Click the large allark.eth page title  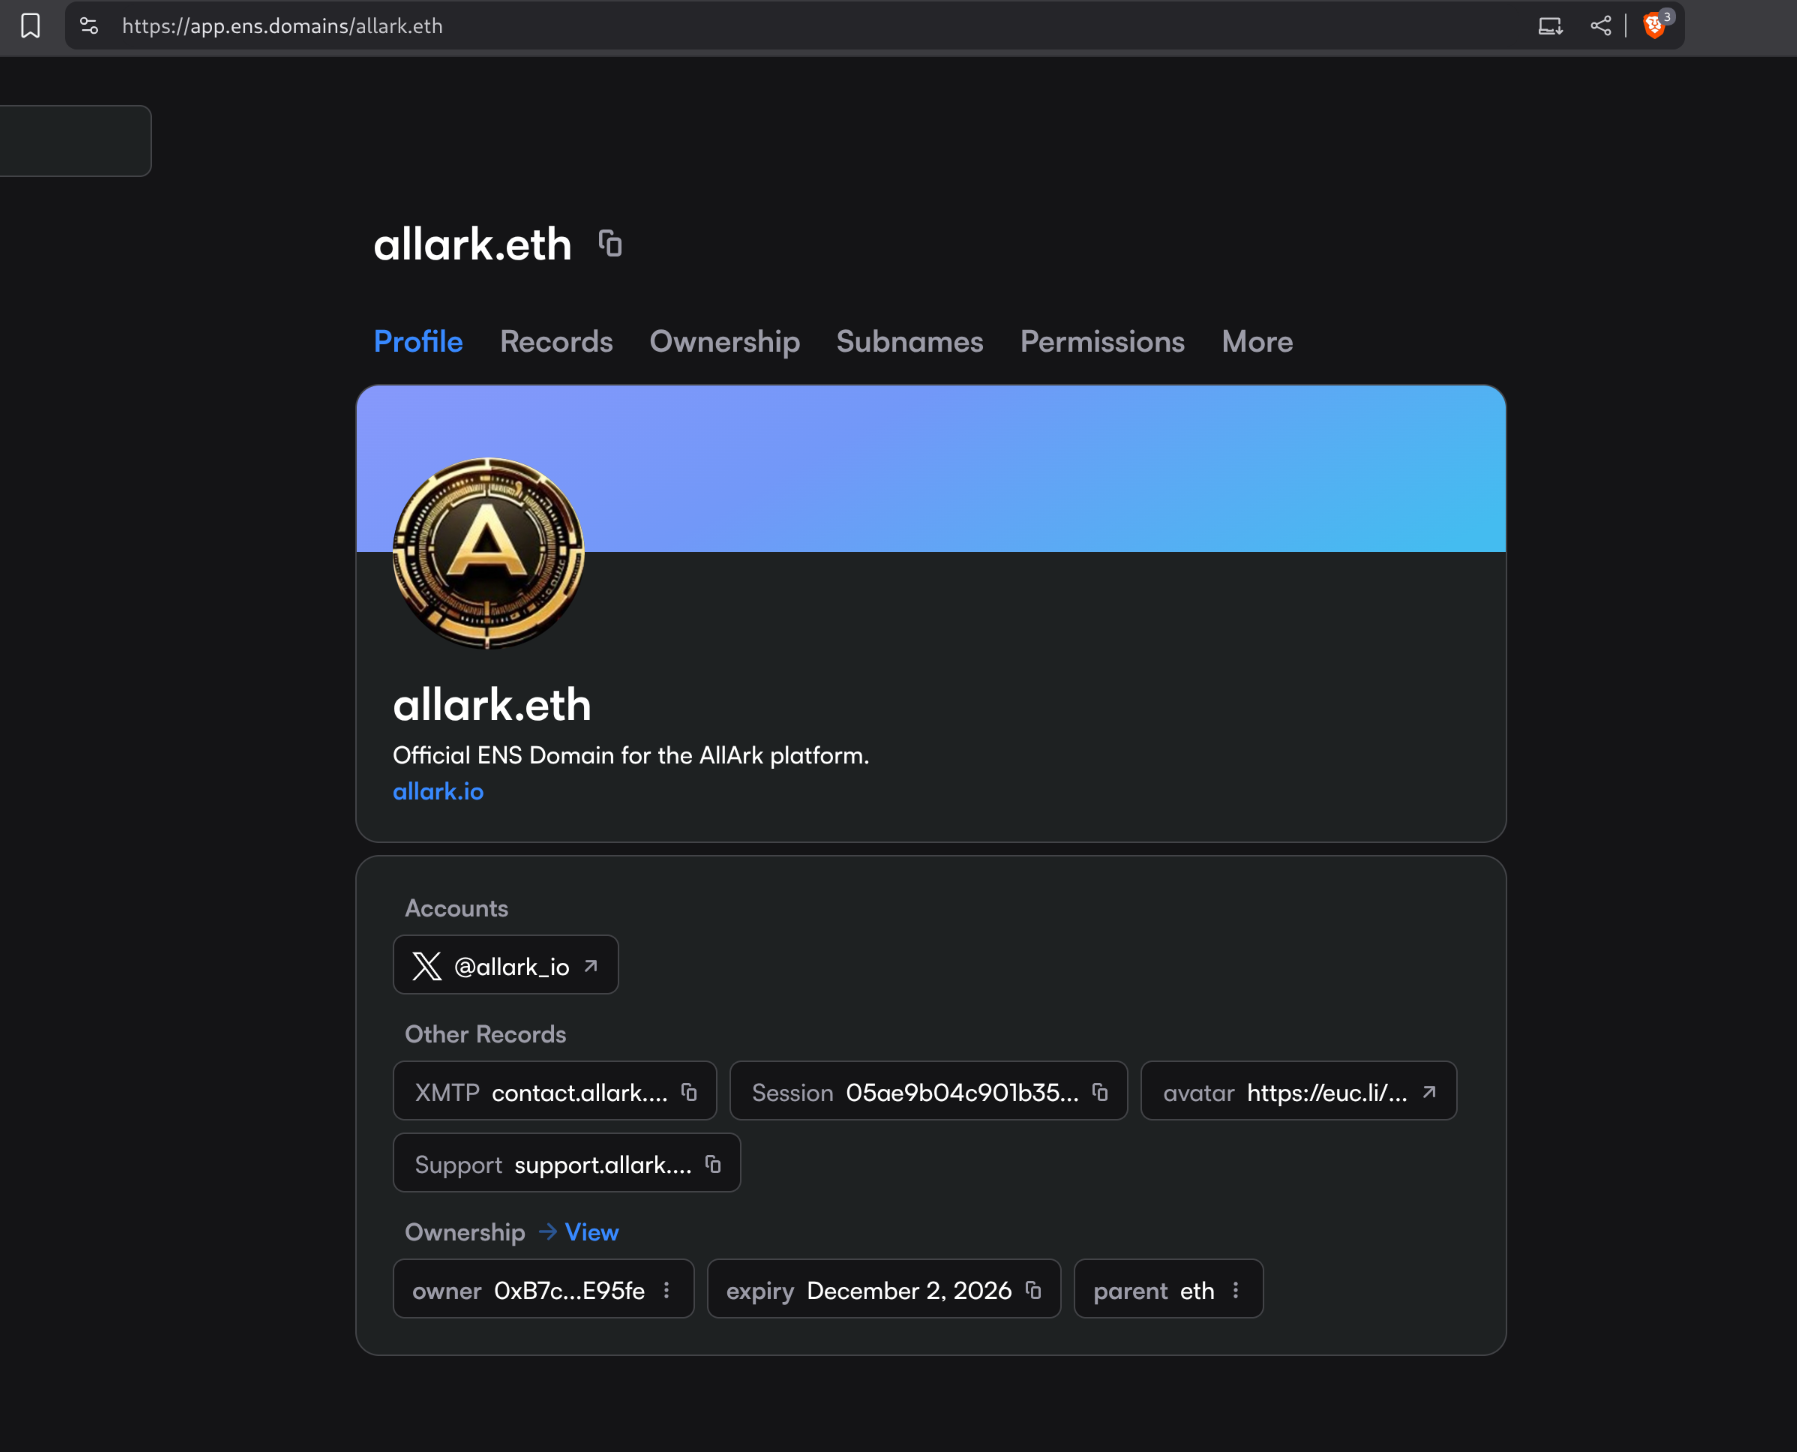[473, 244]
